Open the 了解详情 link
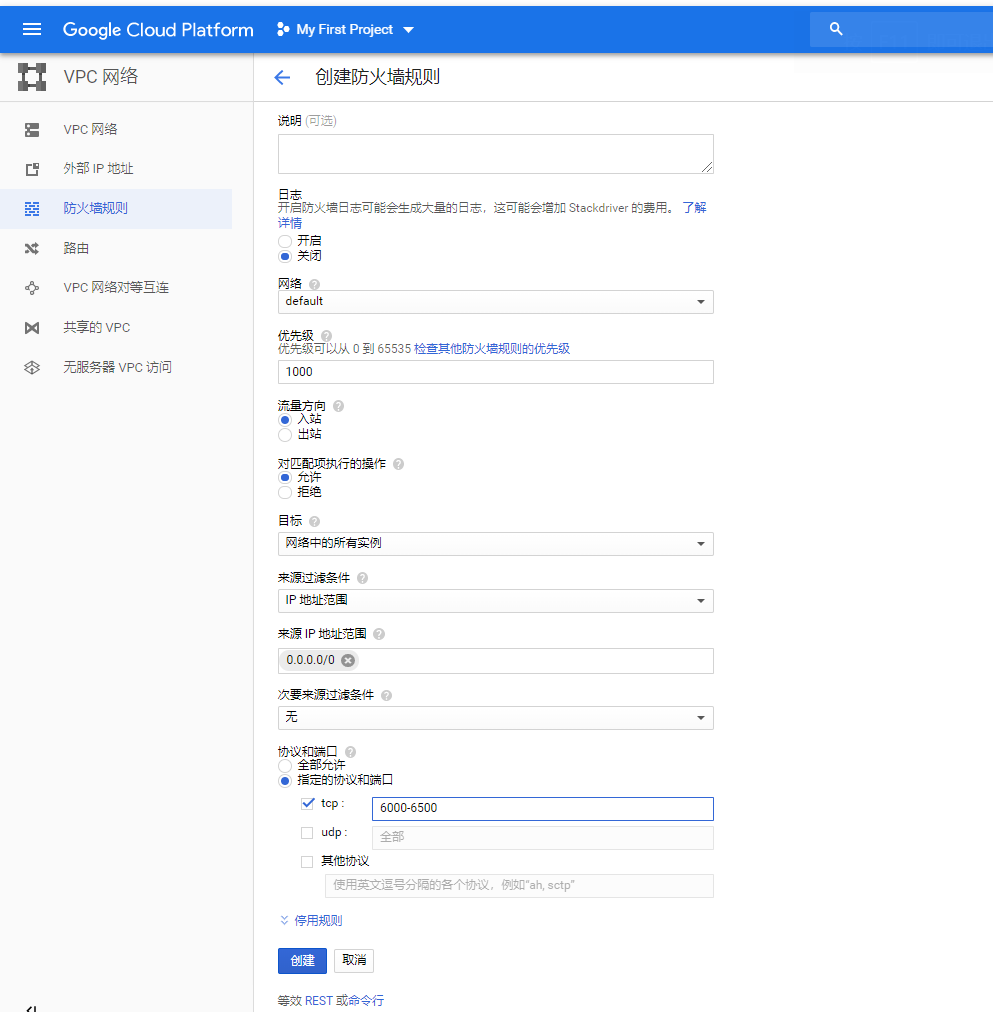 click(x=694, y=208)
